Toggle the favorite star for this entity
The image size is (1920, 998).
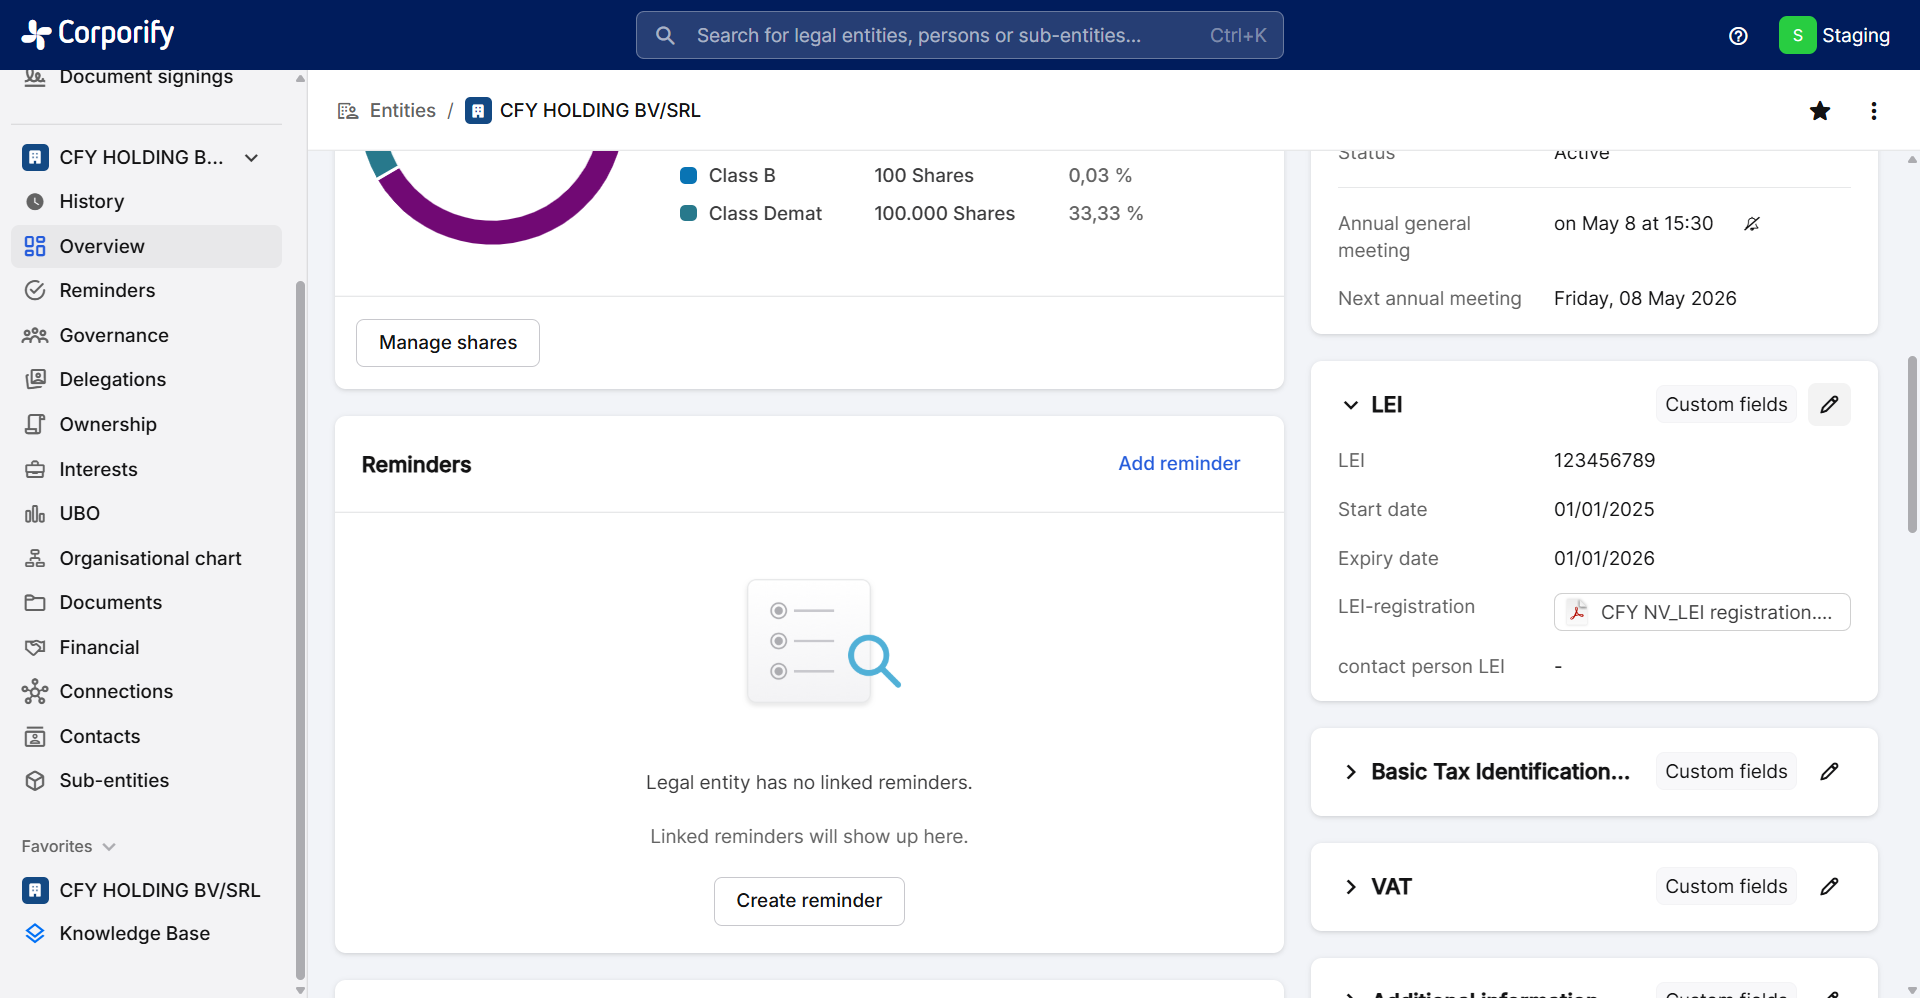point(1820,111)
